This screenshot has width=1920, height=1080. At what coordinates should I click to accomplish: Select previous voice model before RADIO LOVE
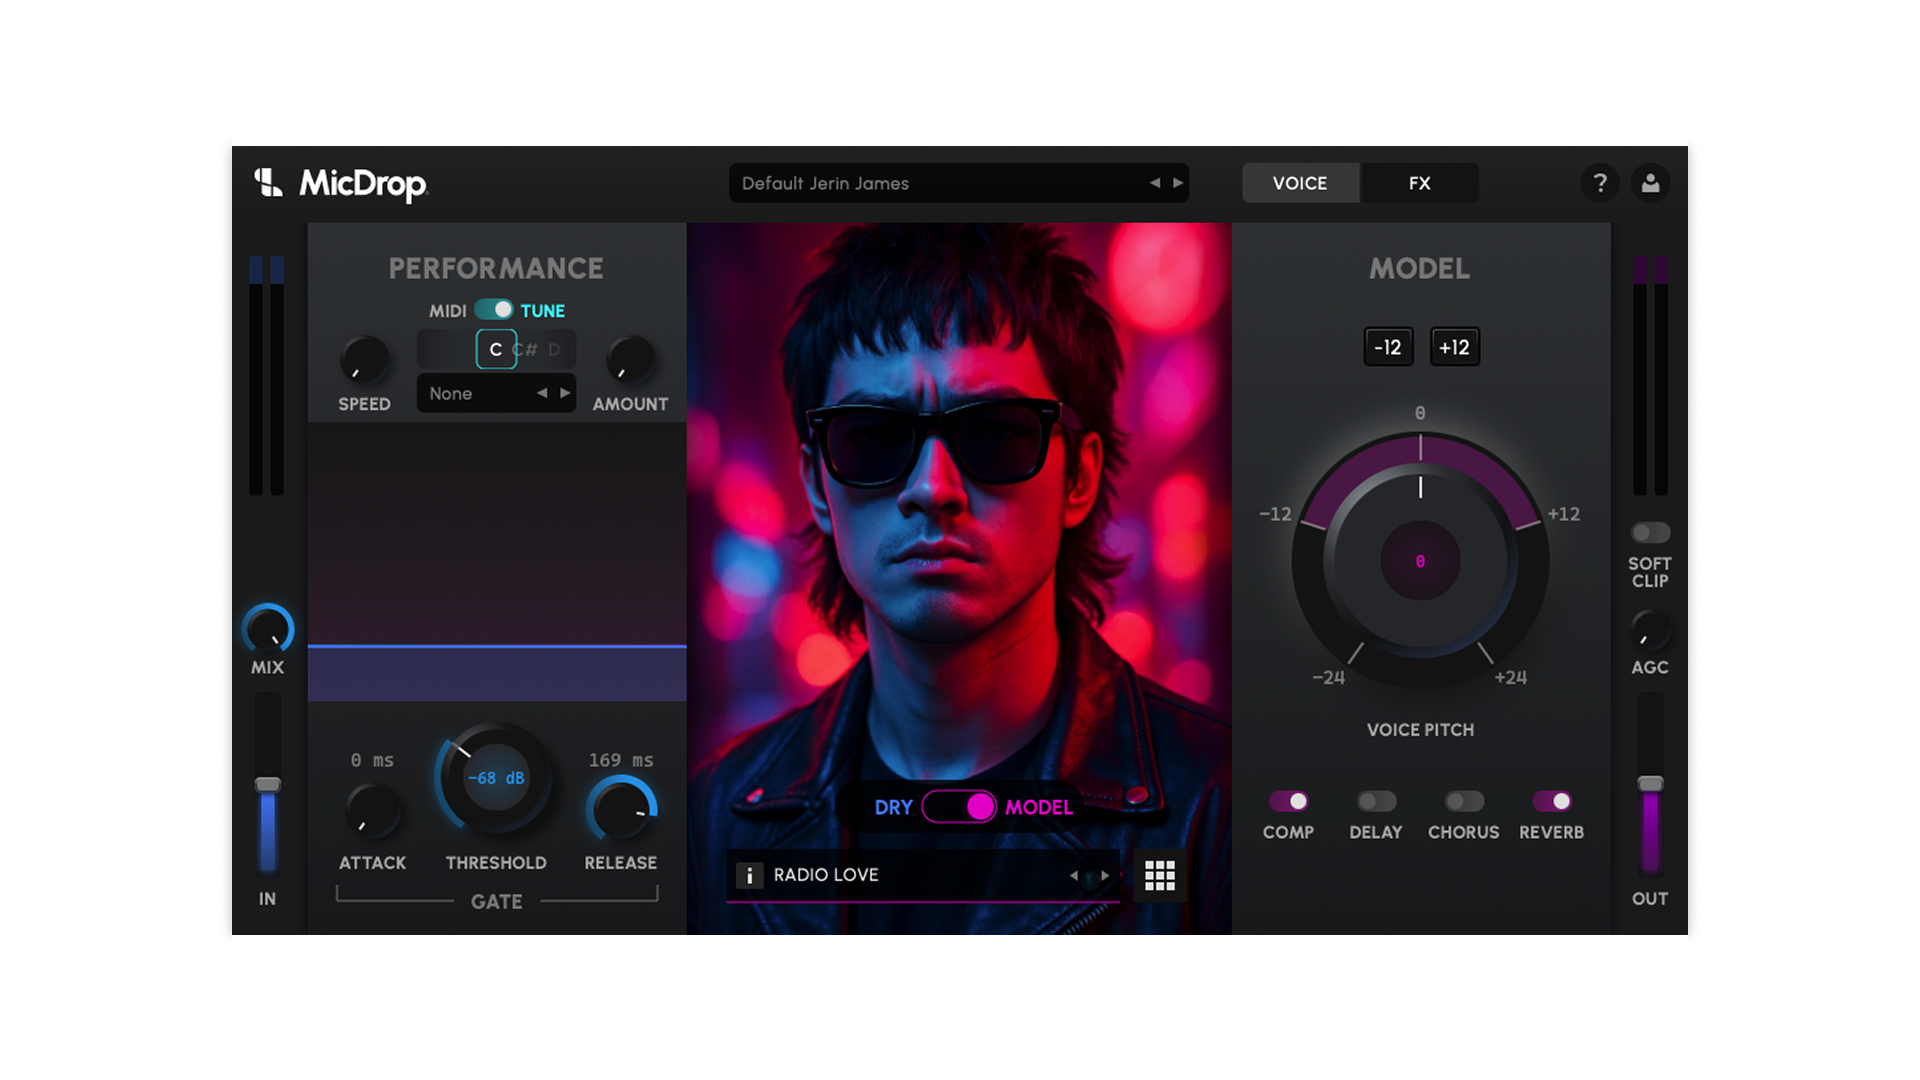[x=1074, y=876]
